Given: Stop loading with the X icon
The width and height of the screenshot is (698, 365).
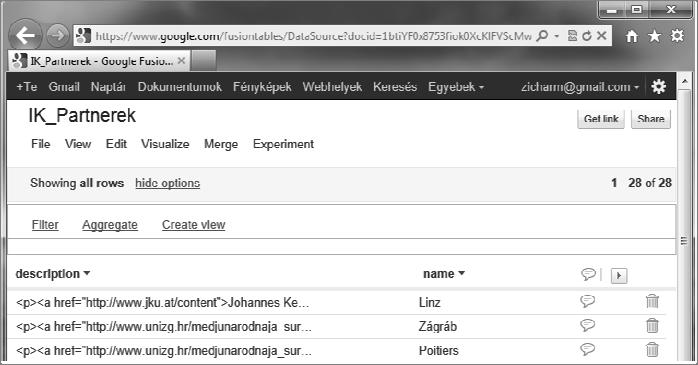Looking at the screenshot, I should coord(601,36).
